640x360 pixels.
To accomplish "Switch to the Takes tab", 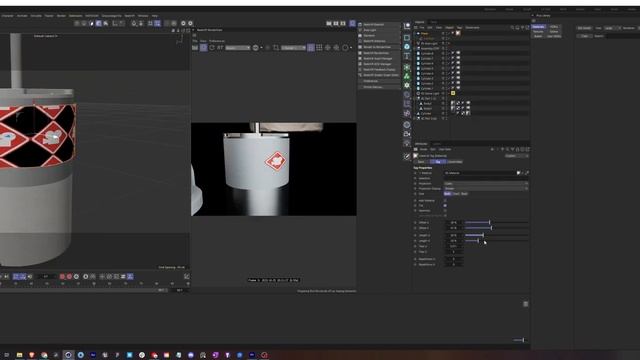I will click(x=433, y=22).
